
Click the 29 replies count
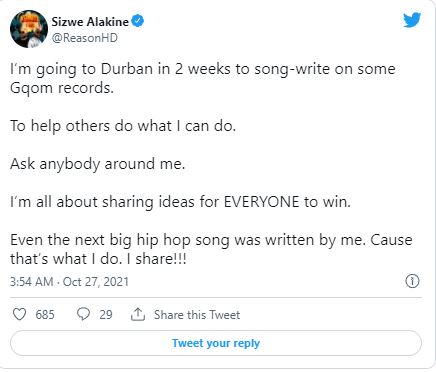click(x=106, y=315)
